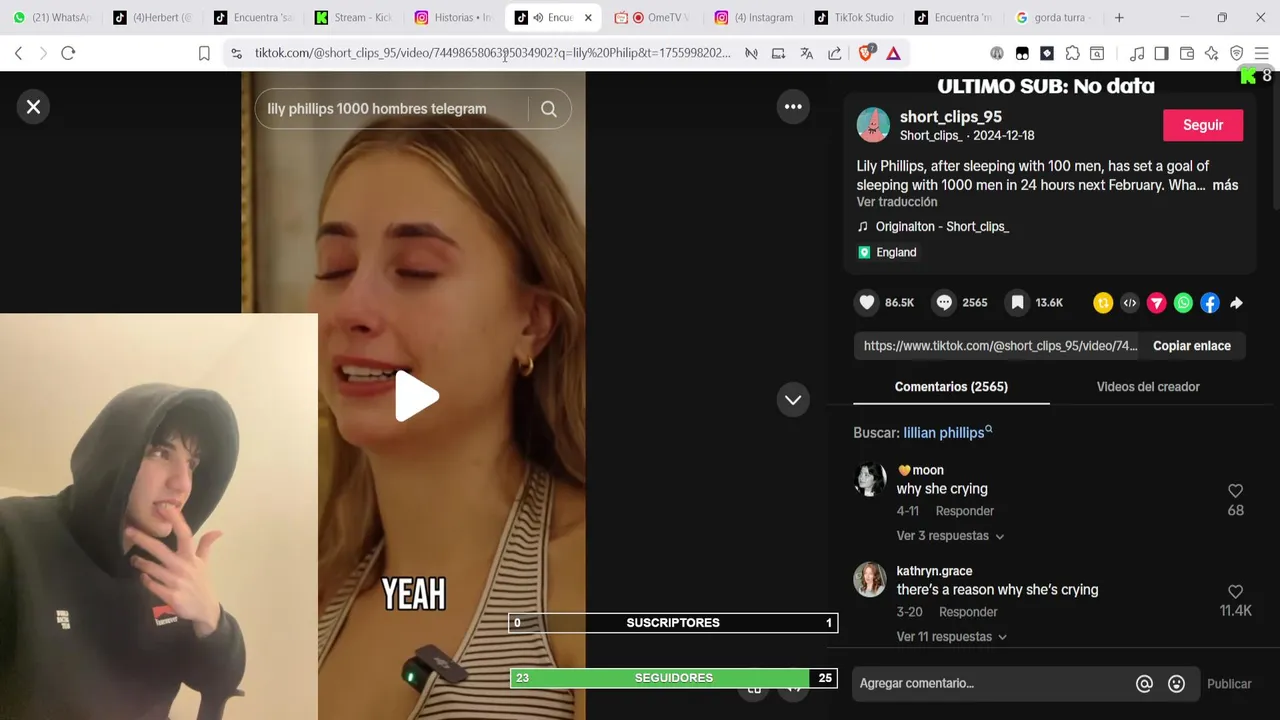The height and width of the screenshot is (720, 1280).
Task: Expand "Ver 11 respuestas" replies
Action: tap(951, 637)
